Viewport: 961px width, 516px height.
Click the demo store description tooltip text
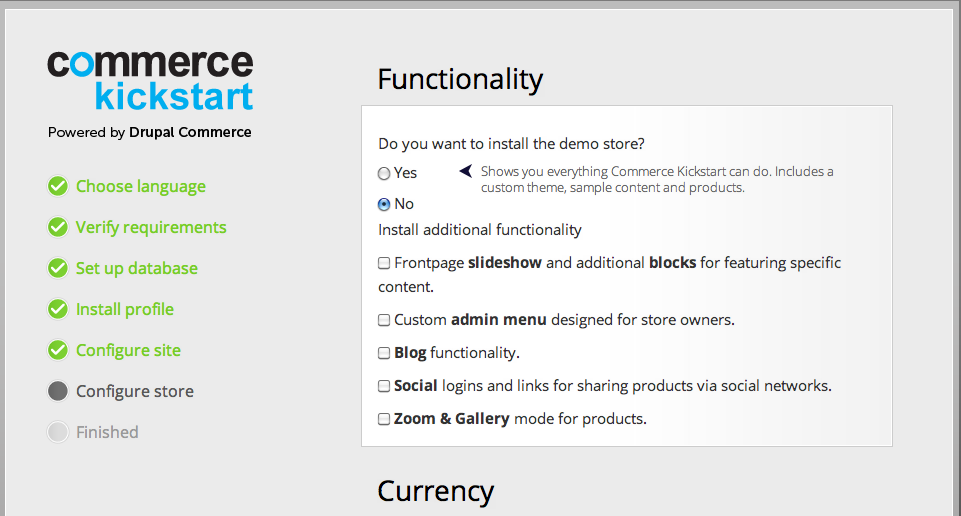pyautogui.click(x=657, y=180)
